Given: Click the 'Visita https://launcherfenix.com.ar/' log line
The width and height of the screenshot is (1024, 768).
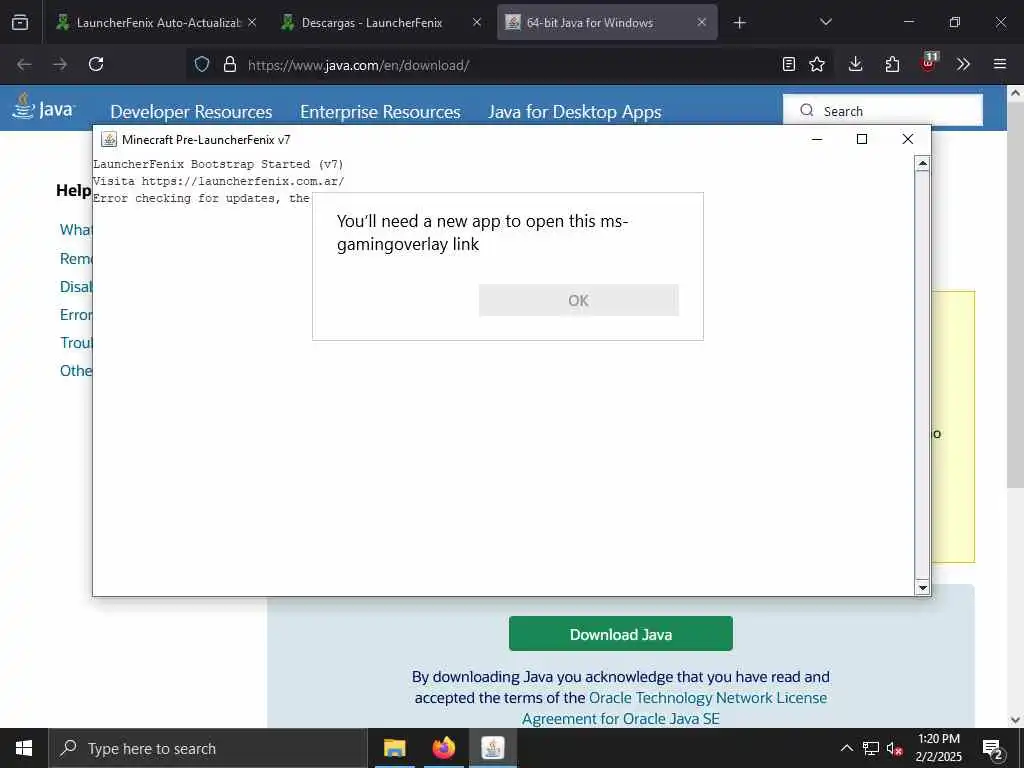Looking at the screenshot, I should 218,181.
